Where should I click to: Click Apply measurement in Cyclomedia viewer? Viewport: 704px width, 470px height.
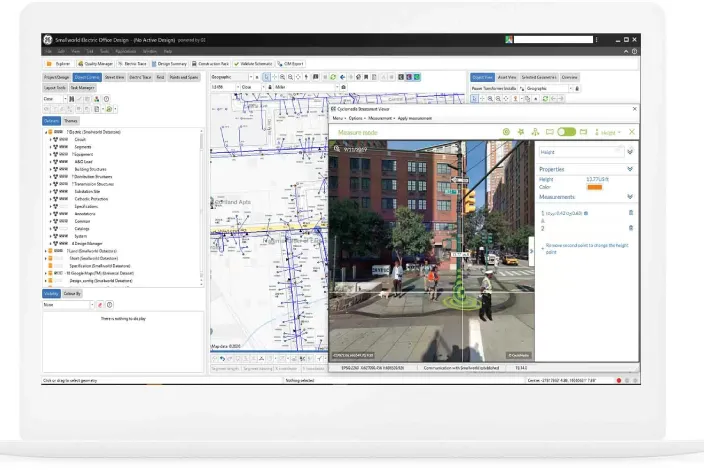415,119
